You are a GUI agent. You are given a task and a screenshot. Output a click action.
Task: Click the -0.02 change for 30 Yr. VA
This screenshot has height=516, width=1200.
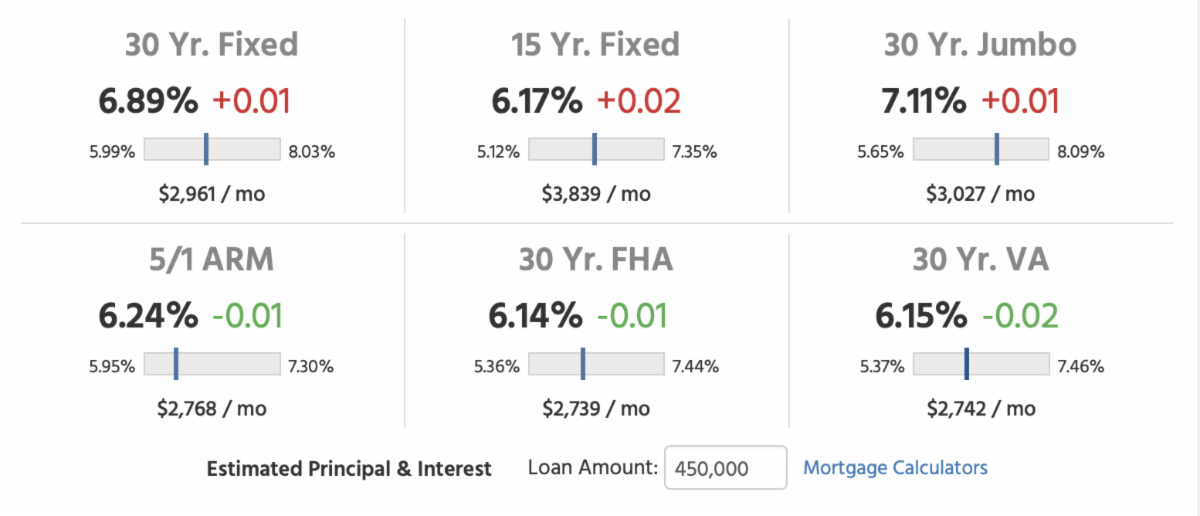pyautogui.click(x=1019, y=316)
